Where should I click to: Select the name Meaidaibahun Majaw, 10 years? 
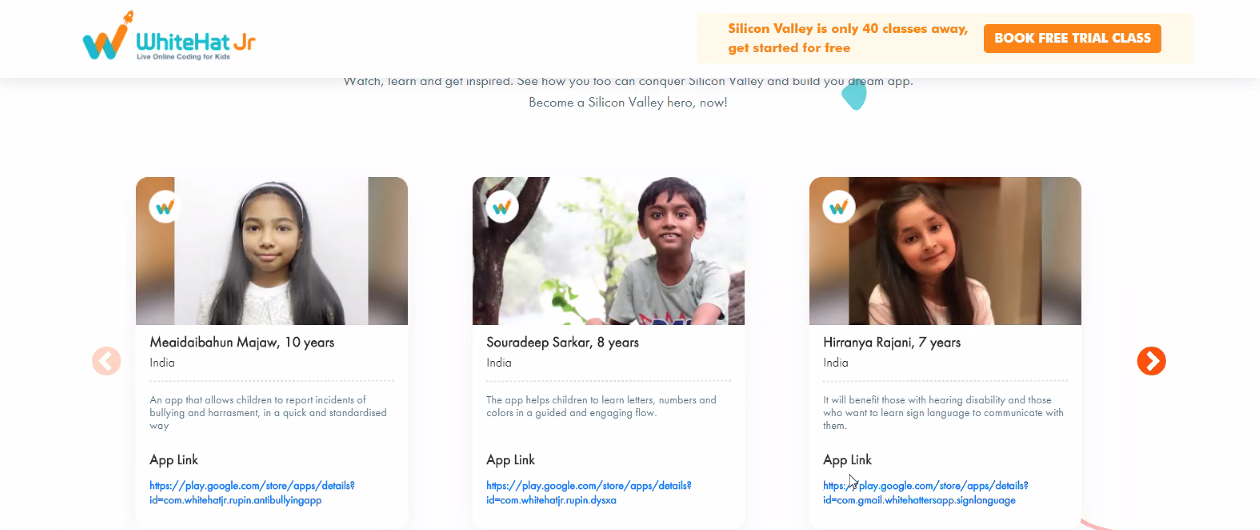[242, 342]
